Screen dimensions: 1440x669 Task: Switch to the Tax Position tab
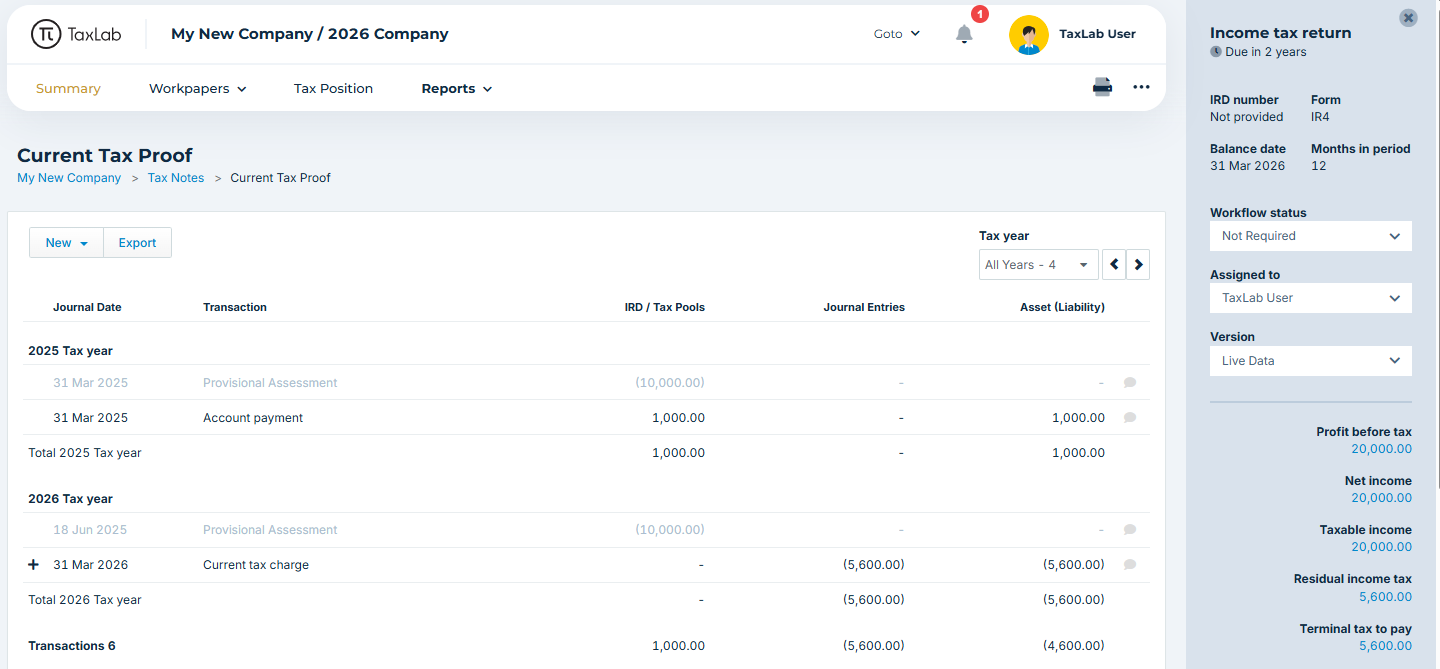[333, 88]
